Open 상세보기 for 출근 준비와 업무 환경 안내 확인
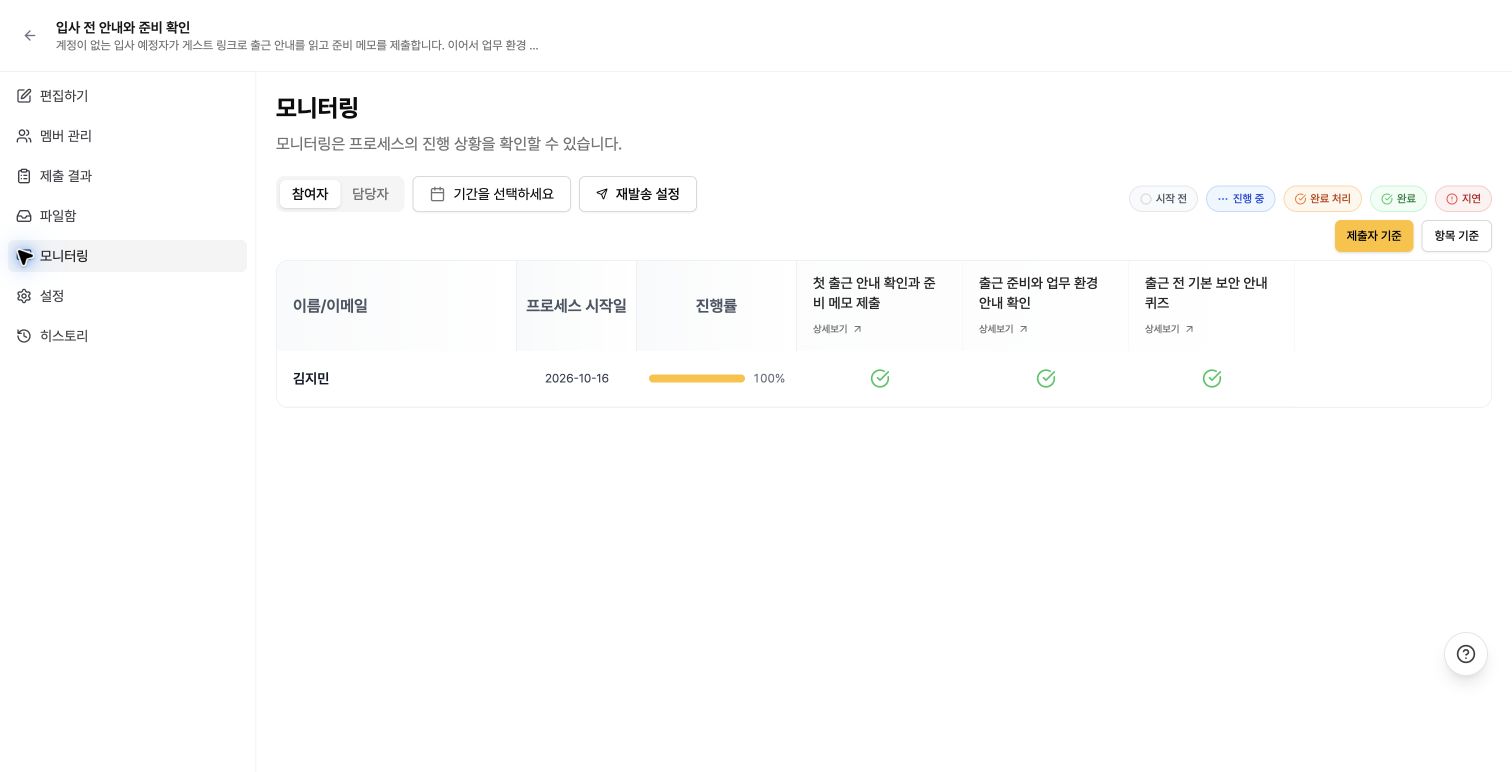The height and width of the screenshot is (772, 1512). click(1003, 329)
